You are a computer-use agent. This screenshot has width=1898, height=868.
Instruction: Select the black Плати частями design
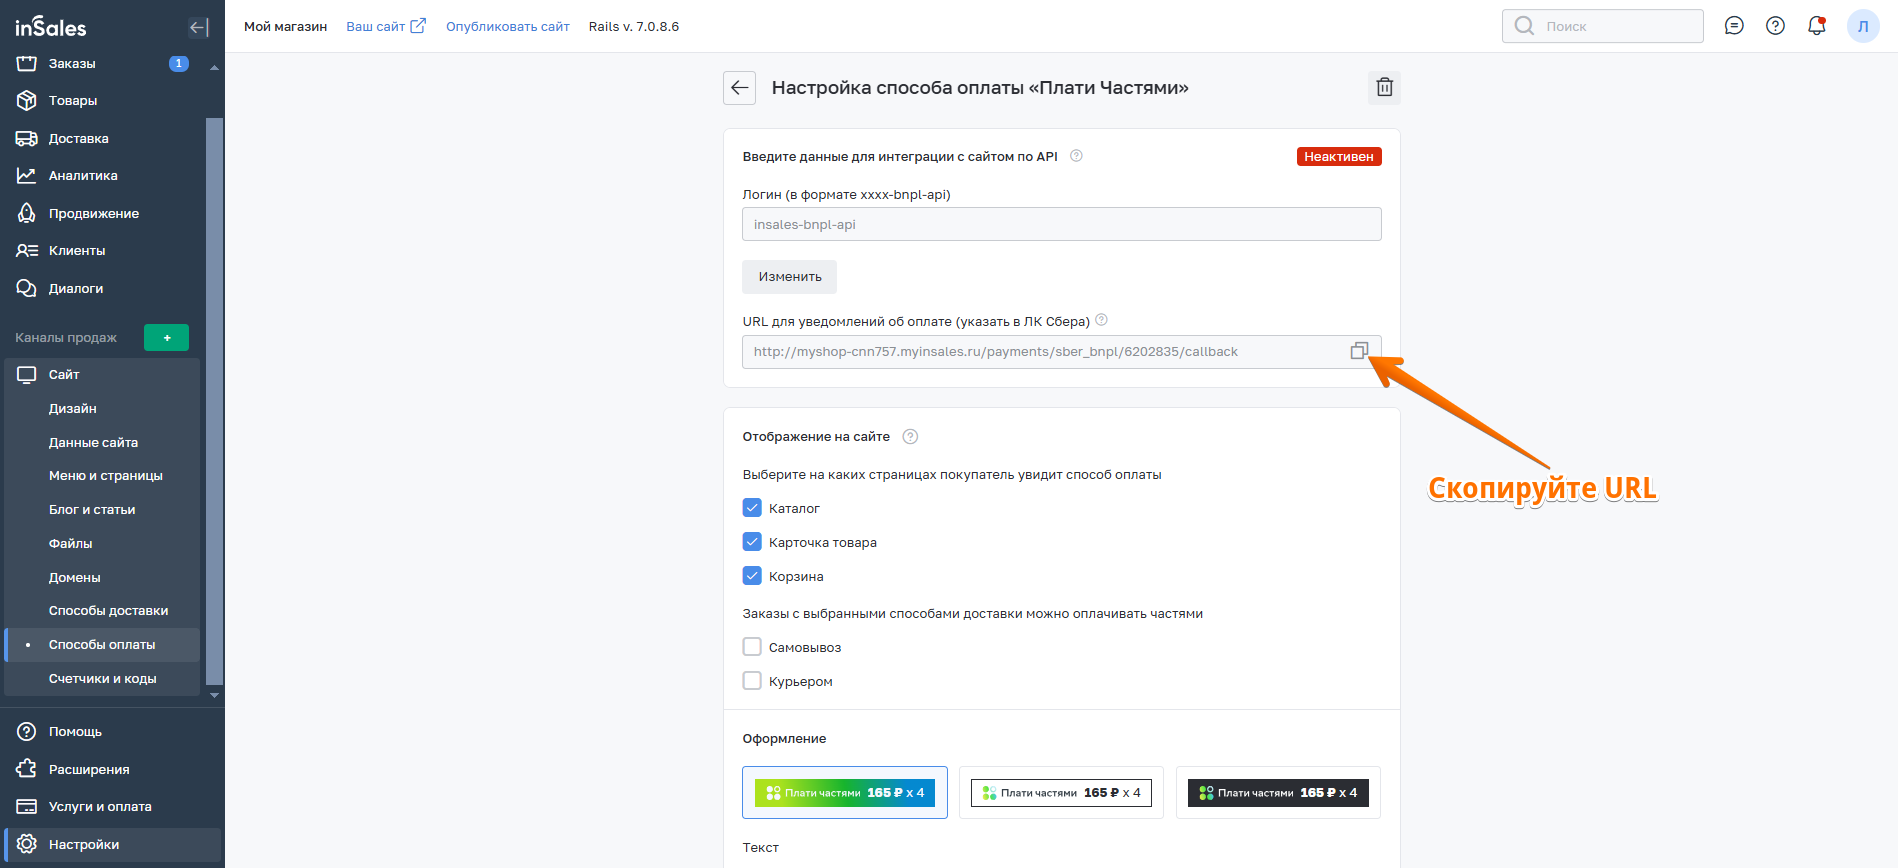pyautogui.click(x=1278, y=793)
